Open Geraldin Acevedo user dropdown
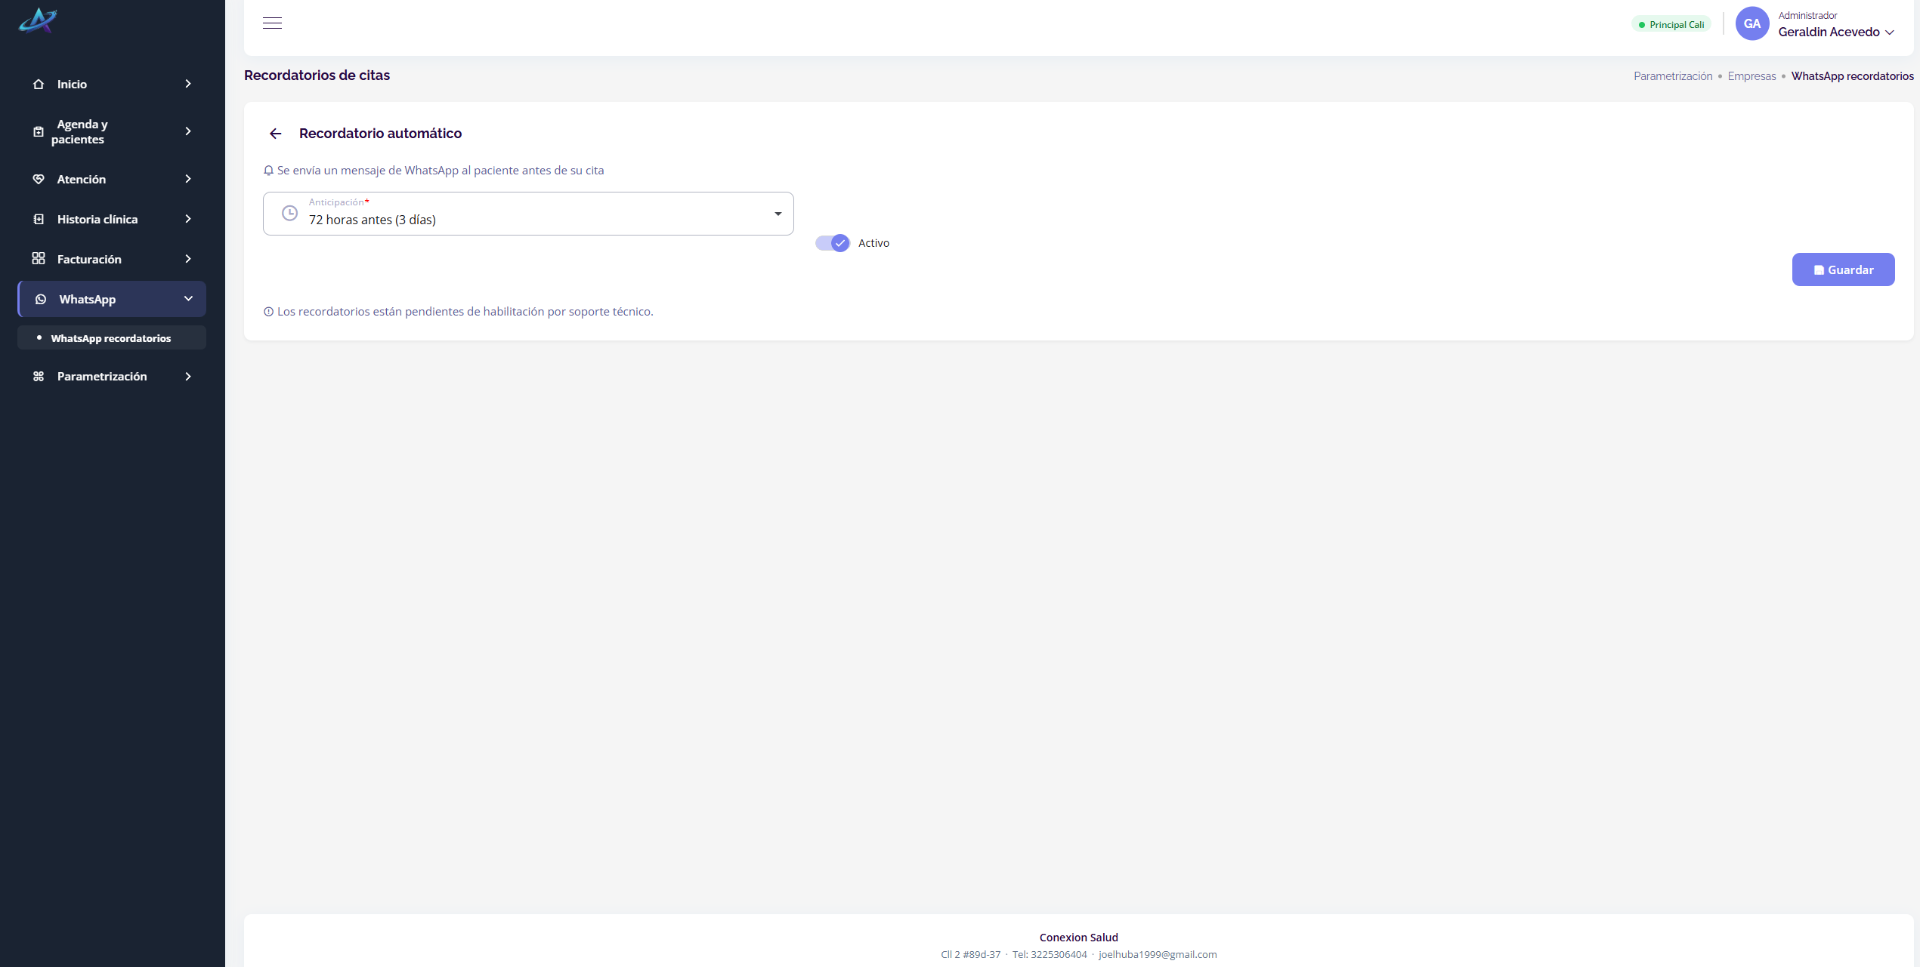The image size is (1920, 967). [x=1836, y=32]
